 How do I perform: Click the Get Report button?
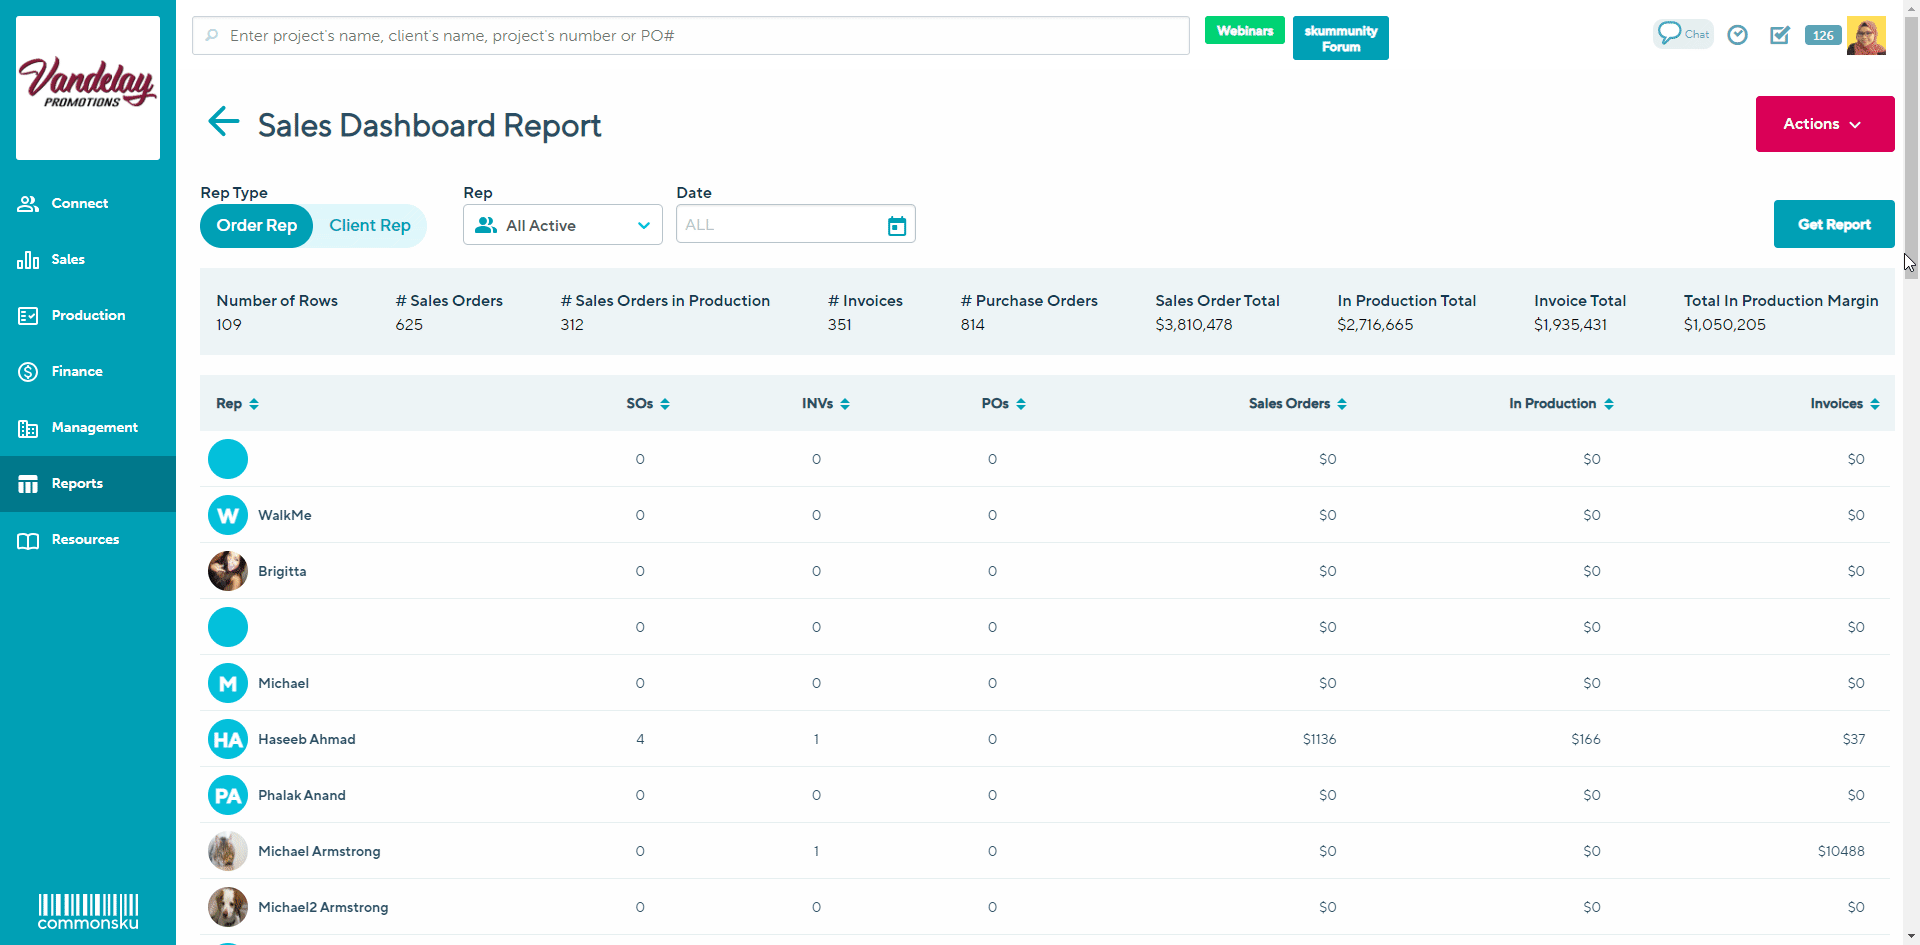(1833, 225)
